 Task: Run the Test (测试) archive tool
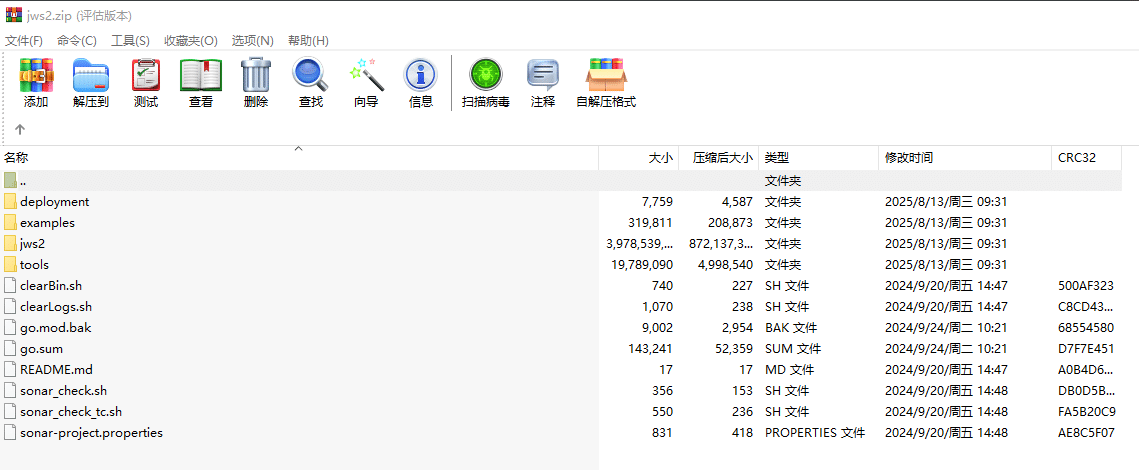click(146, 83)
